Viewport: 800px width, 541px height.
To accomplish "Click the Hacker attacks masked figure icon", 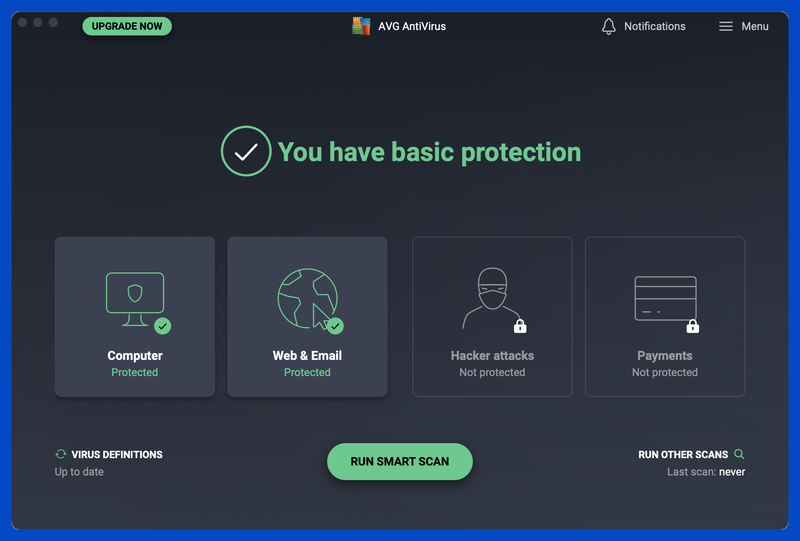I will coord(491,298).
